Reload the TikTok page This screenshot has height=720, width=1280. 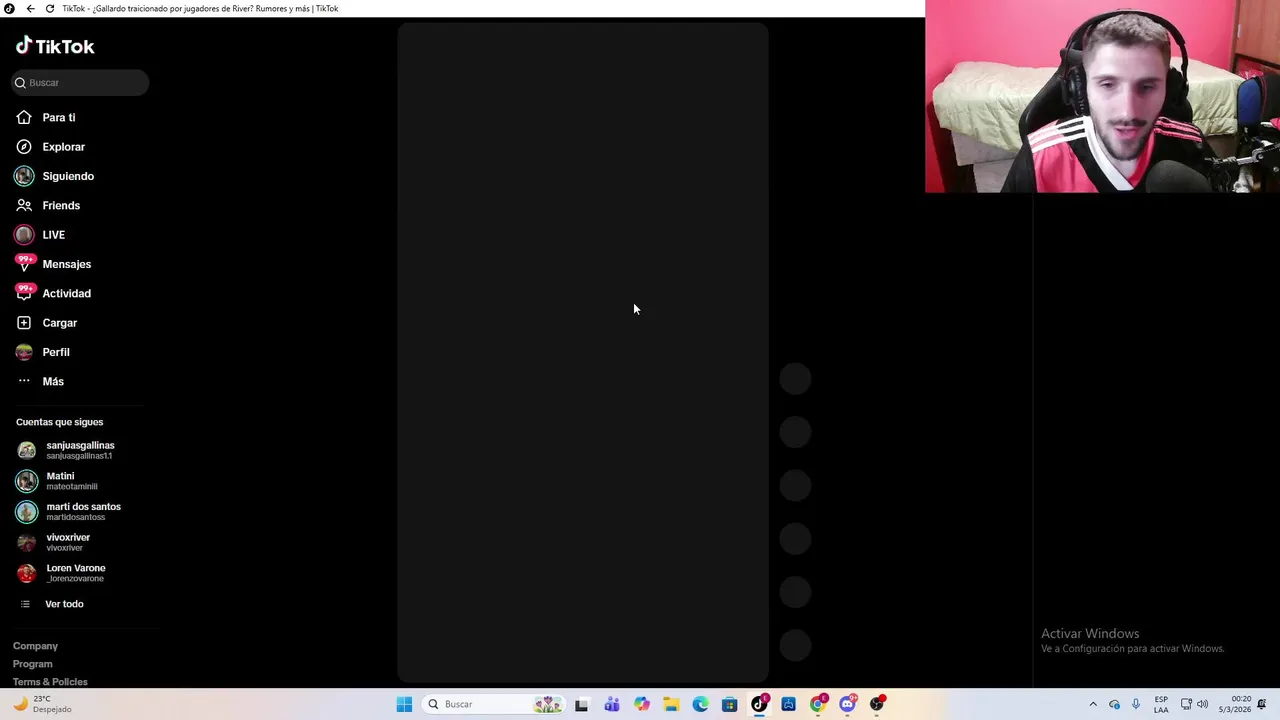(49, 8)
